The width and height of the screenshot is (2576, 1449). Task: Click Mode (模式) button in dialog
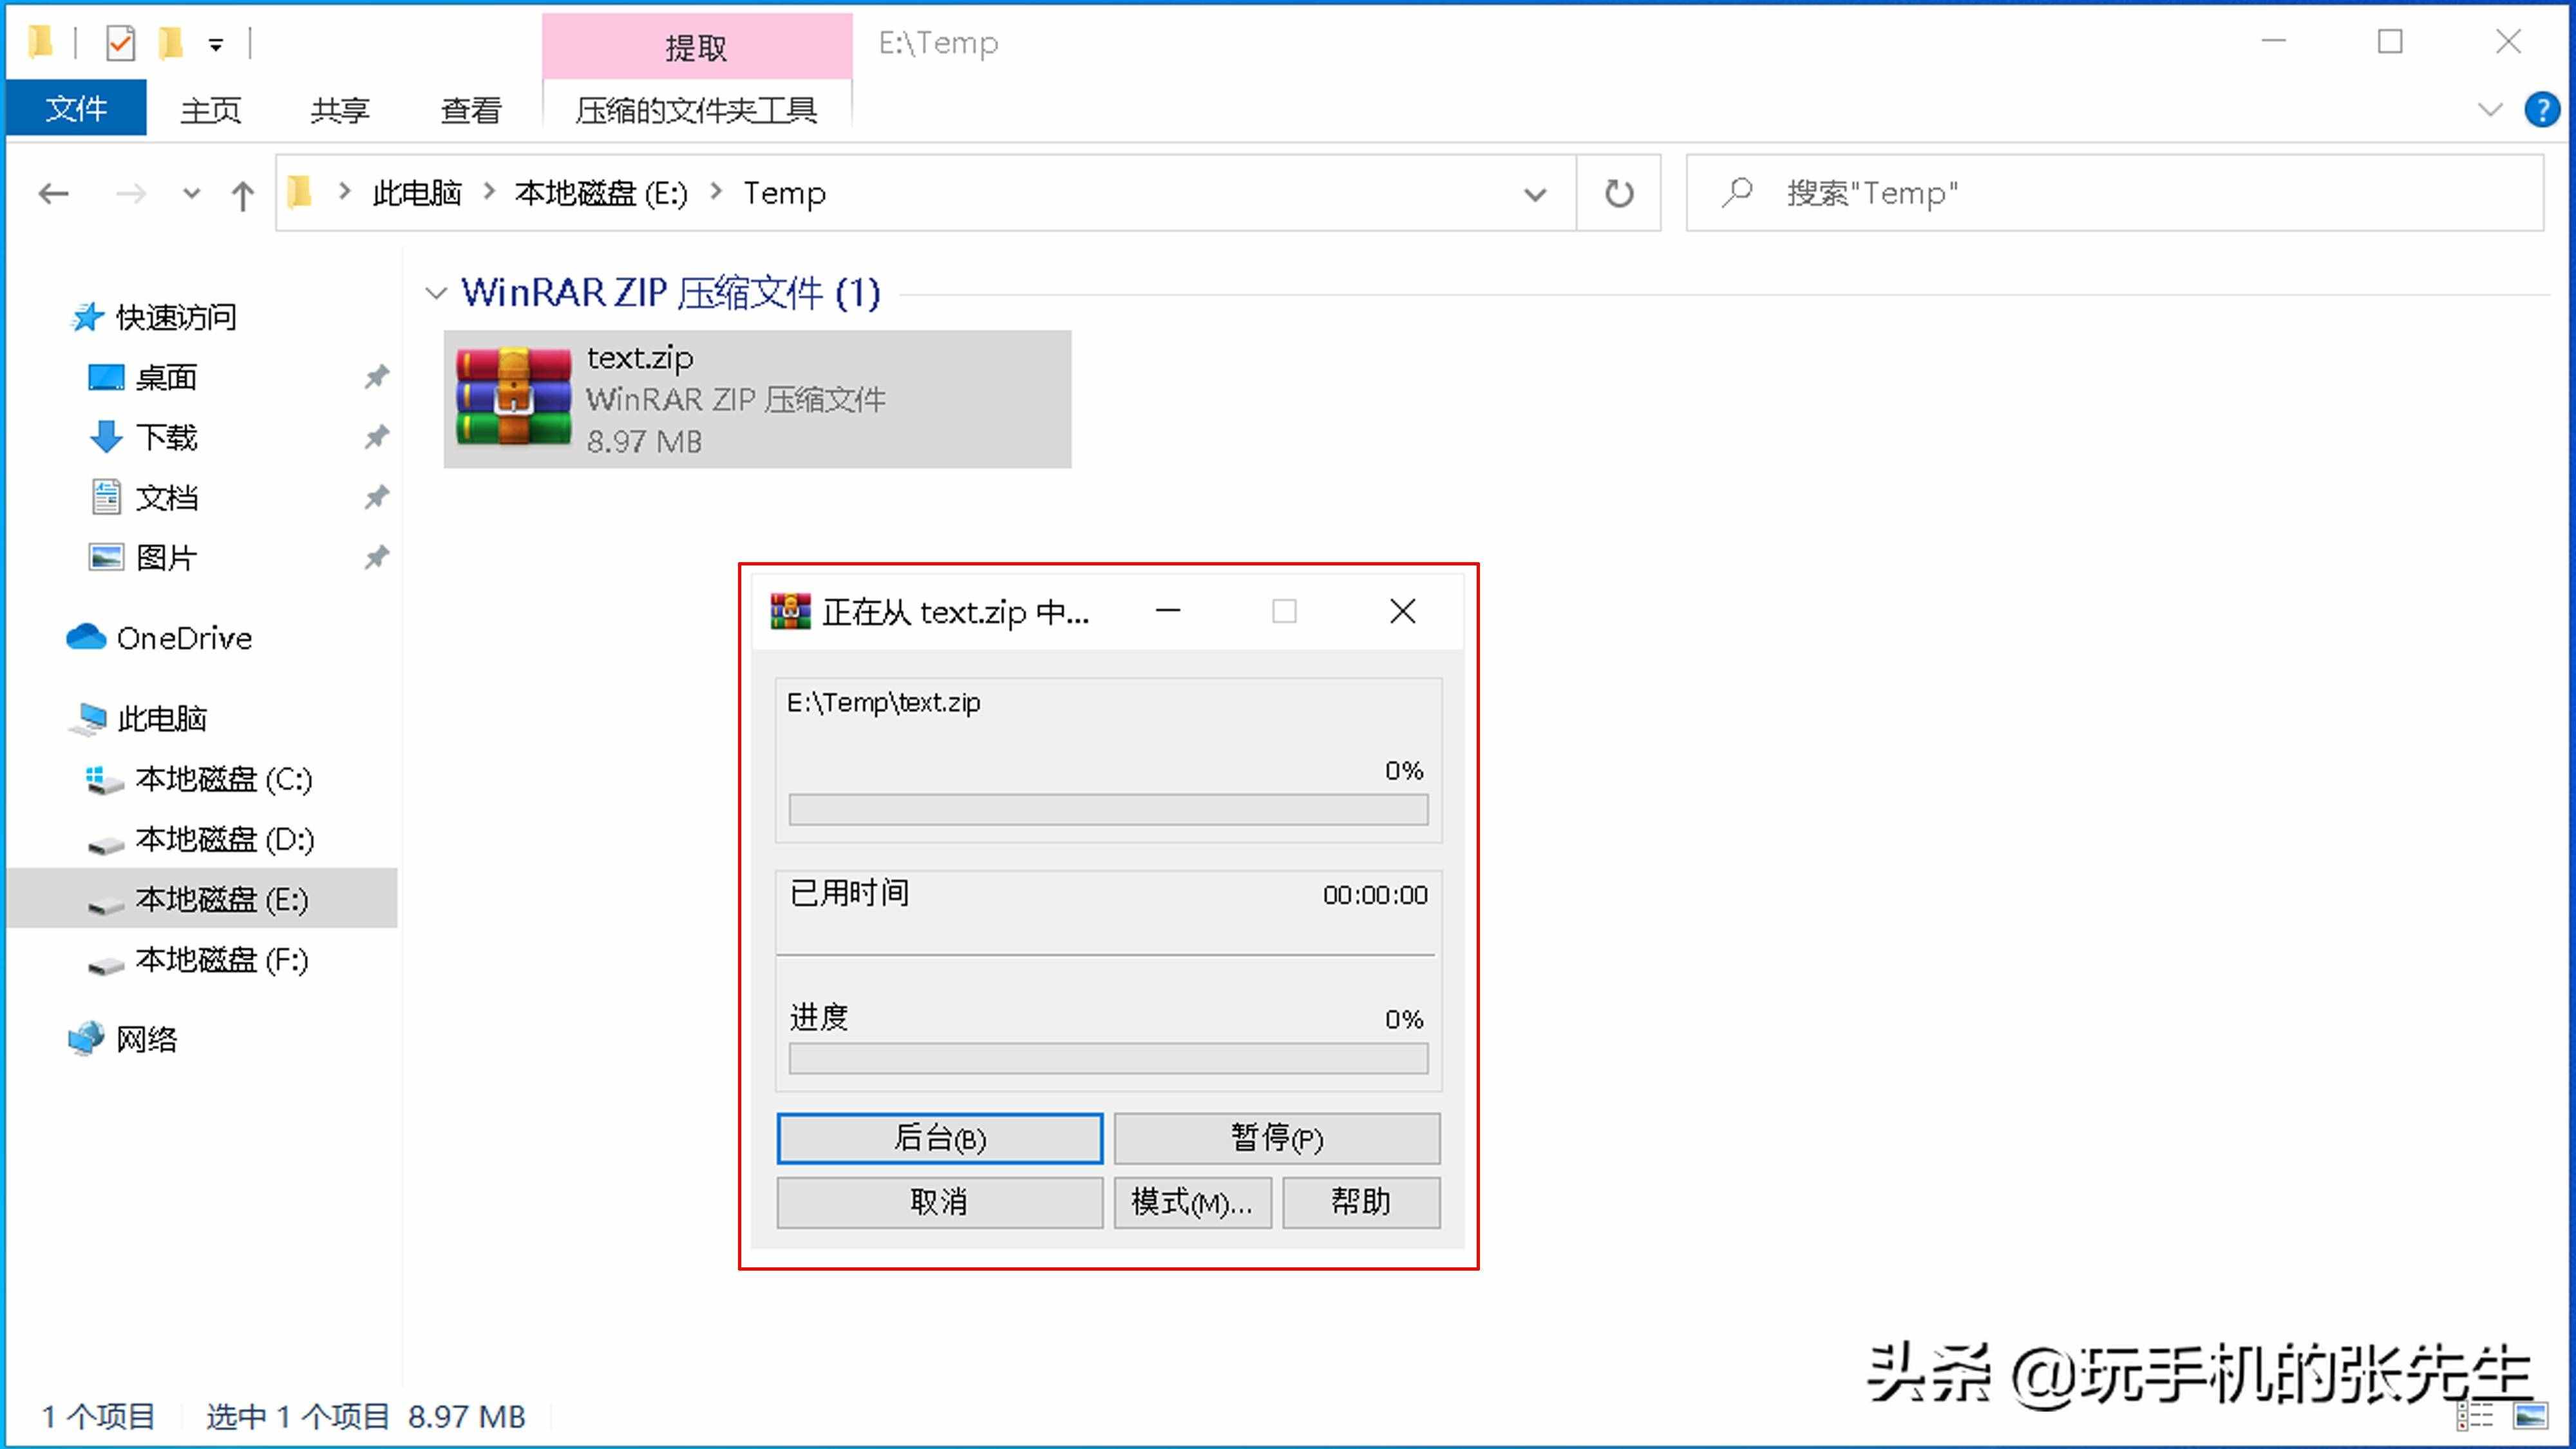click(x=1193, y=1202)
